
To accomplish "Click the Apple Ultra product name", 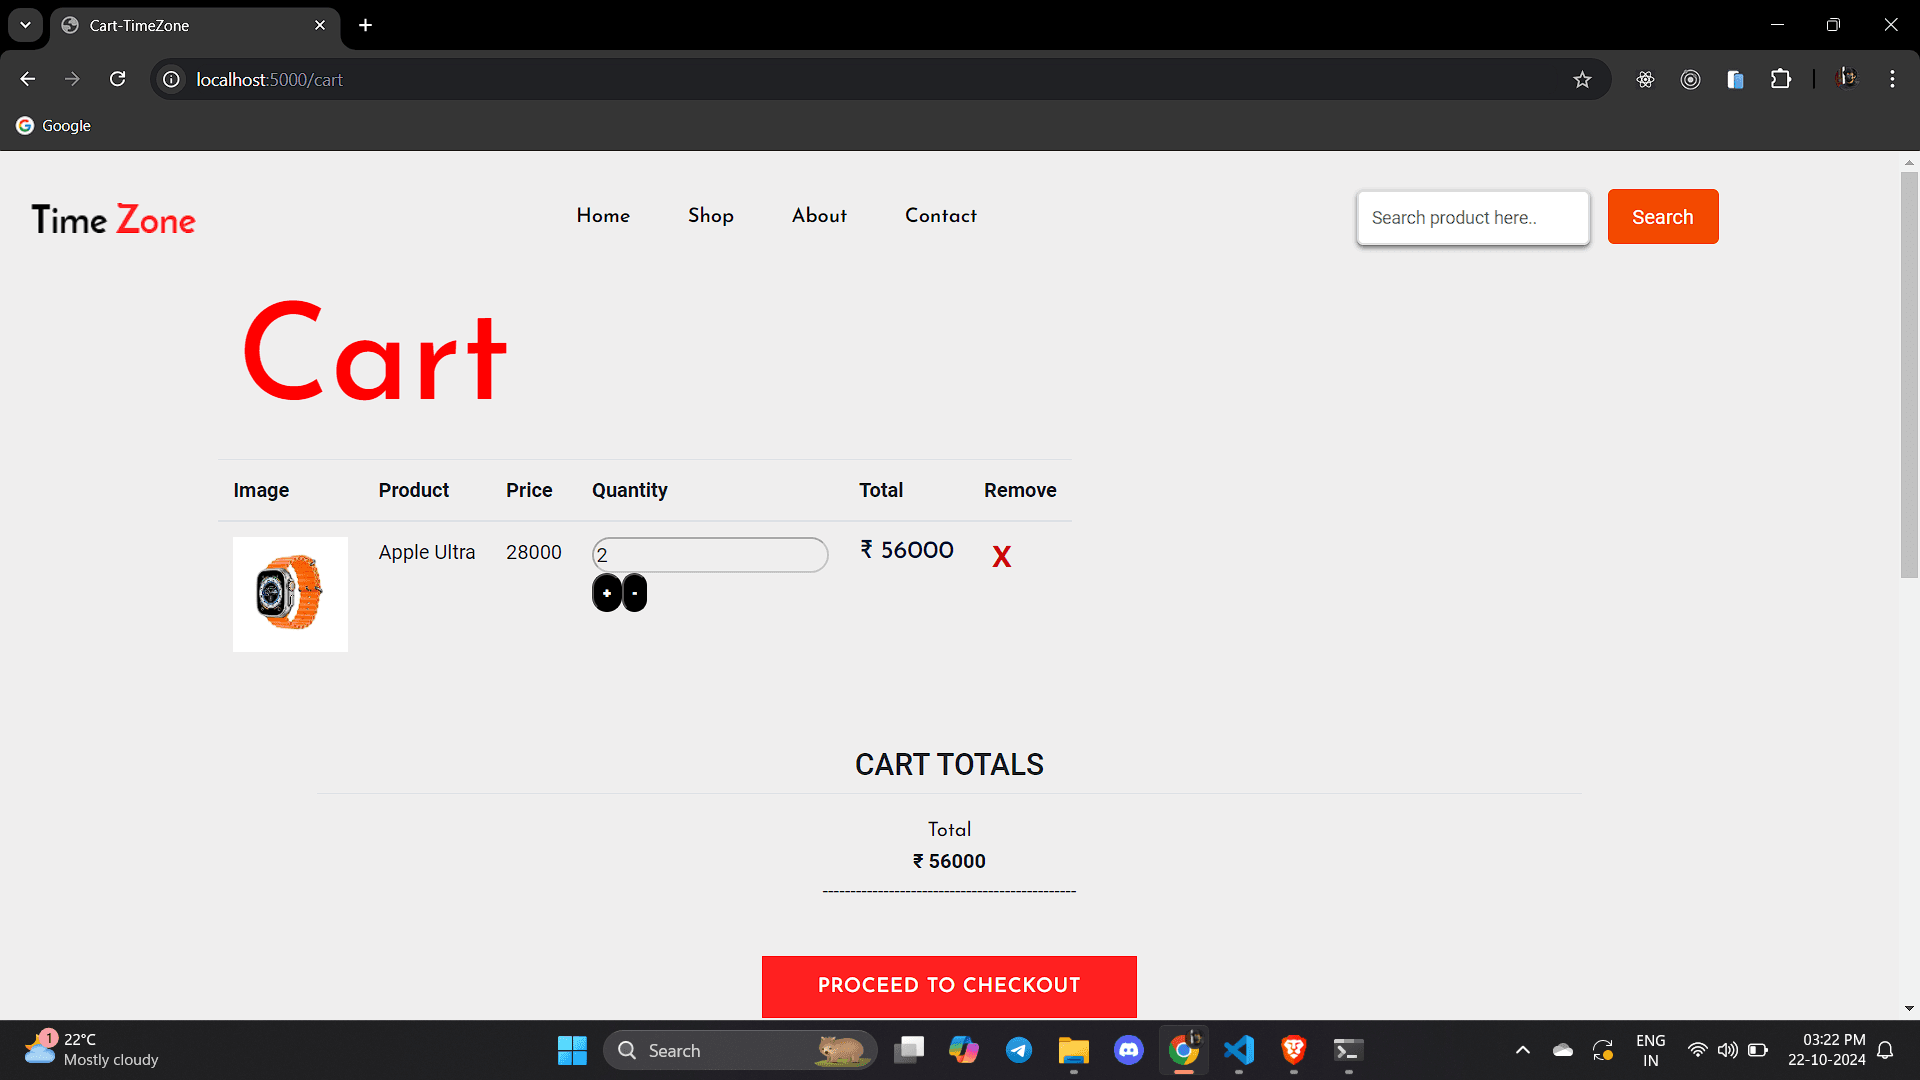I will pos(426,552).
